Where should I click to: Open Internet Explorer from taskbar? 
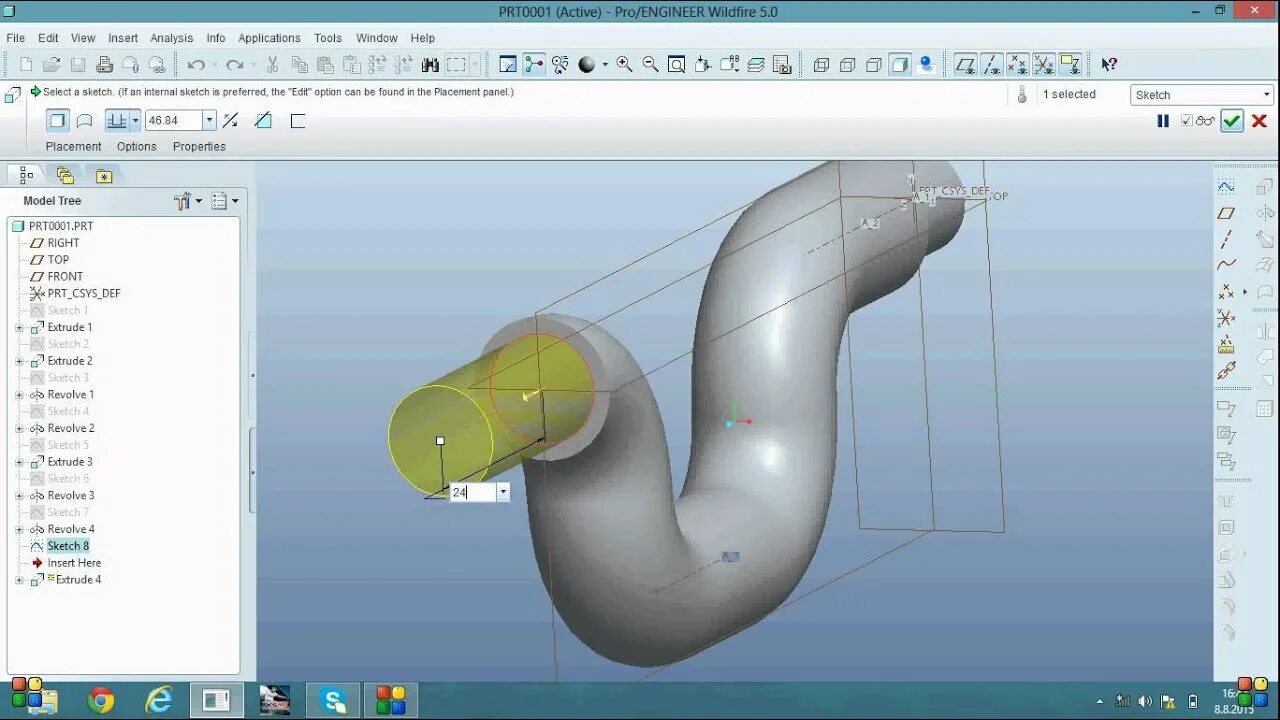pos(159,700)
